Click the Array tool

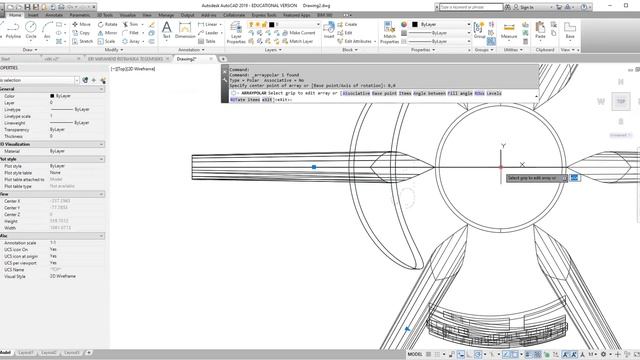131,41
